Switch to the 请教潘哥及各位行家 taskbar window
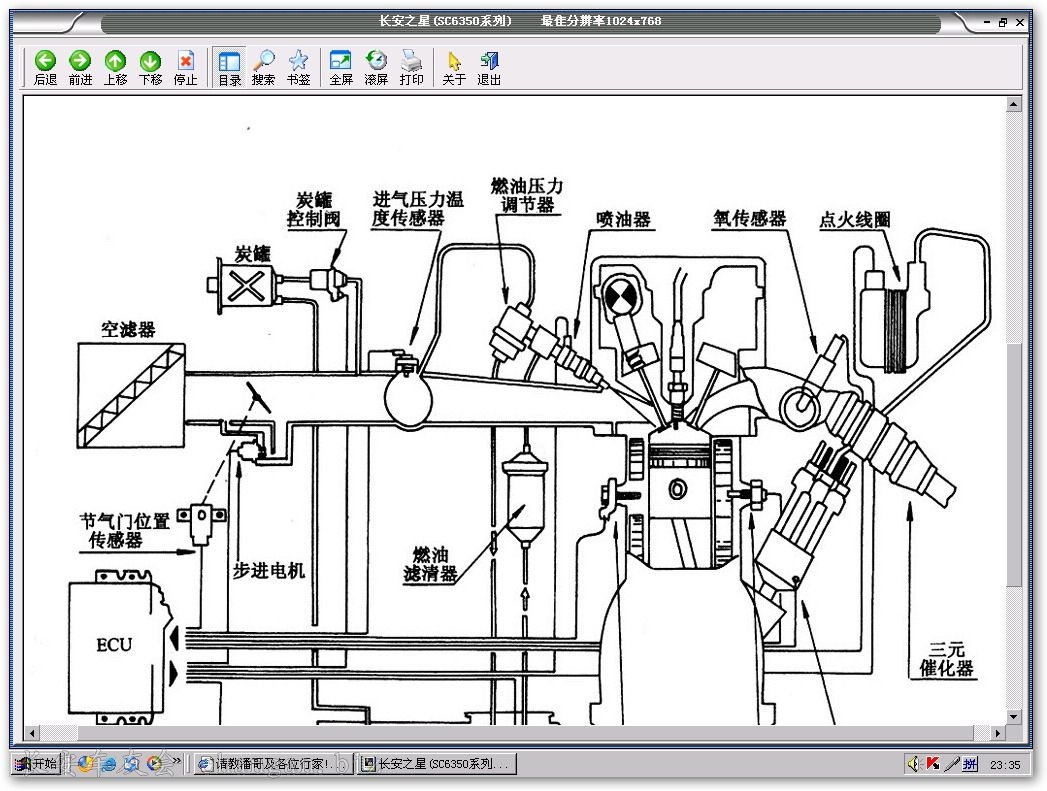The height and width of the screenshot is (791, 1047). (x=272, y=764)
